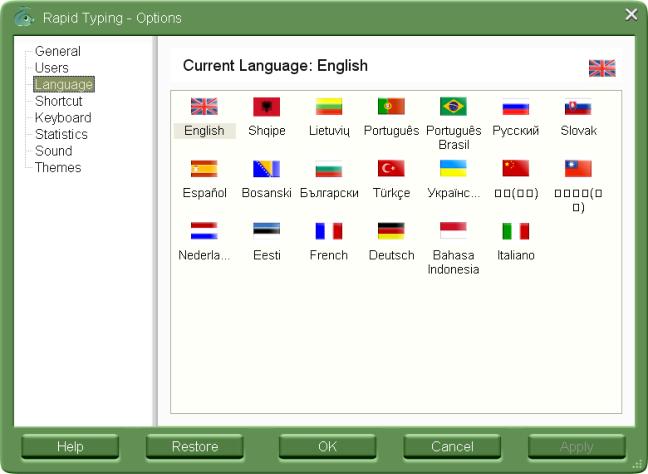The height and width of the screenshot is (474, 648).
Task: Choose the Brazilian flag for Português Brasil
Action: click(x=453, y=107)
